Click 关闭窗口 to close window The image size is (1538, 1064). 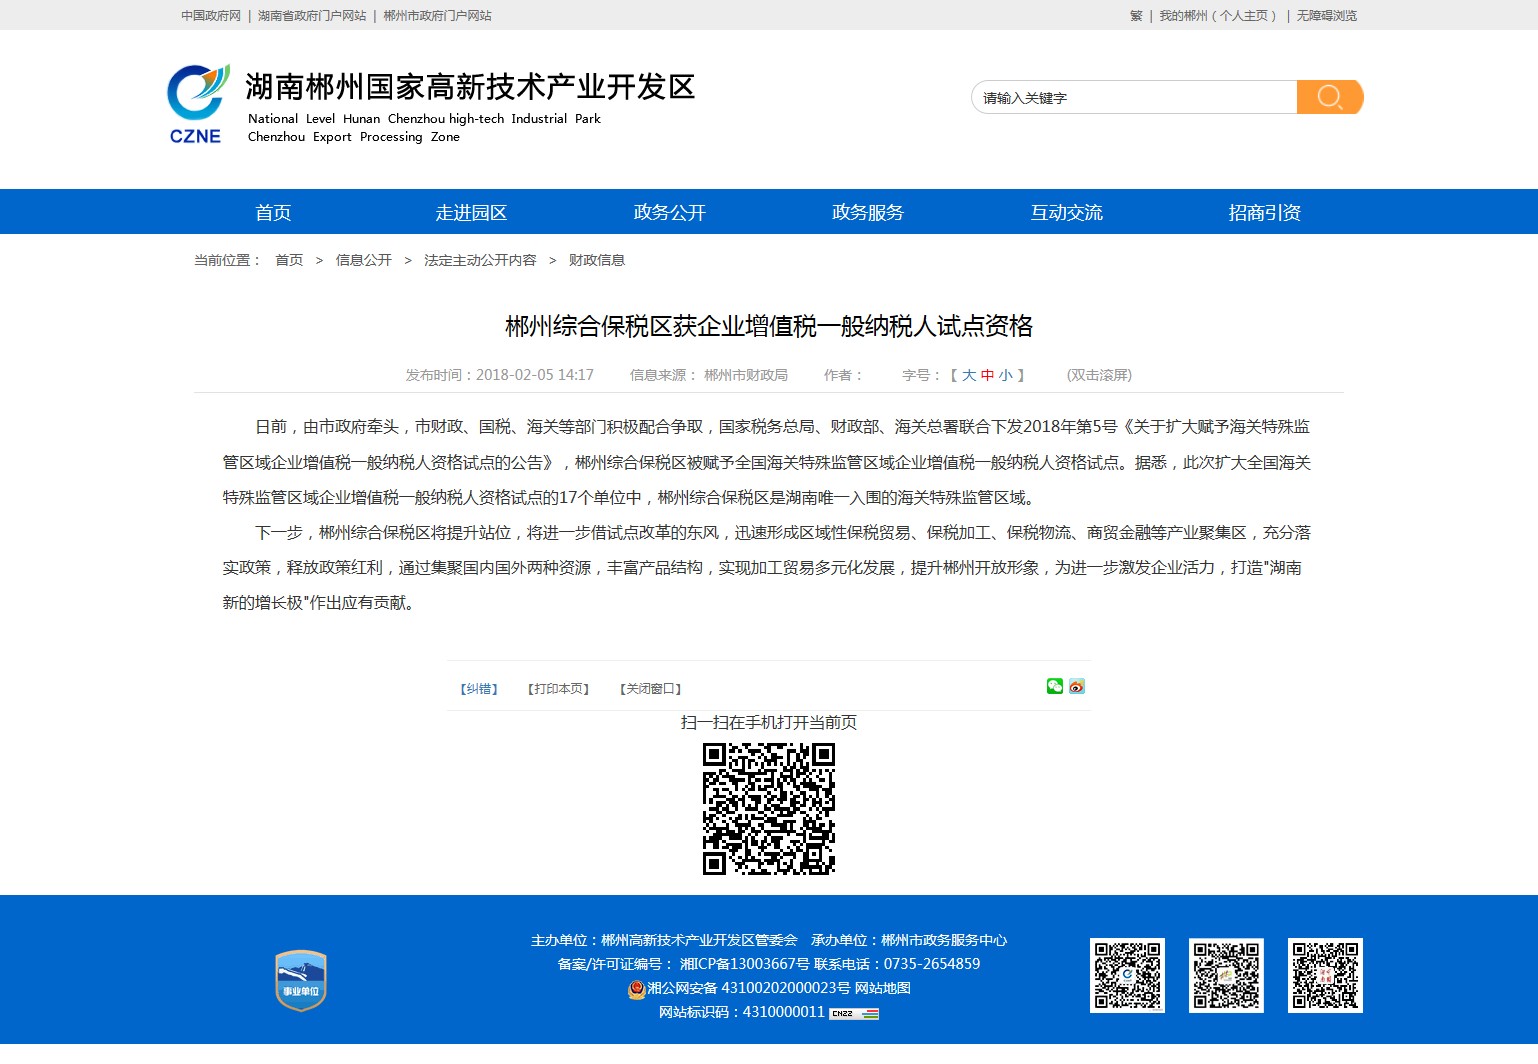point(650,689)
